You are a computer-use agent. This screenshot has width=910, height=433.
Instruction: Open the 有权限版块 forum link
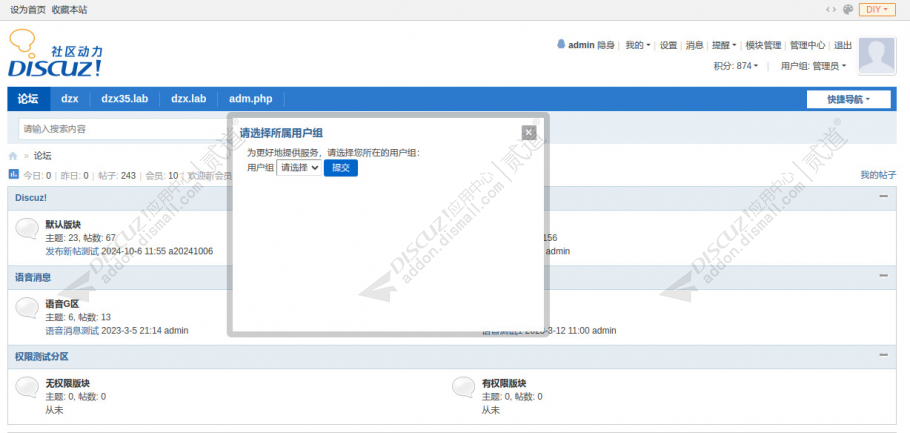pos(504,384)
